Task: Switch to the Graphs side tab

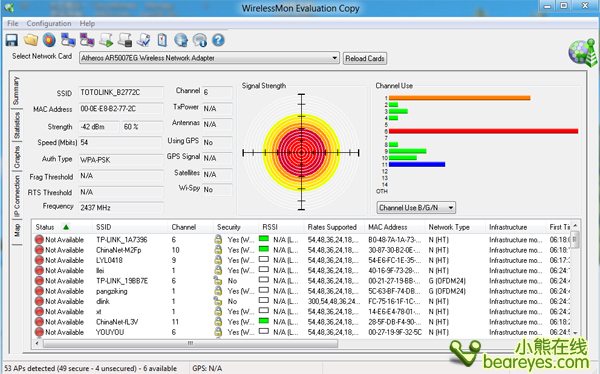Action: pyautogui.click(x=17, y=157)
